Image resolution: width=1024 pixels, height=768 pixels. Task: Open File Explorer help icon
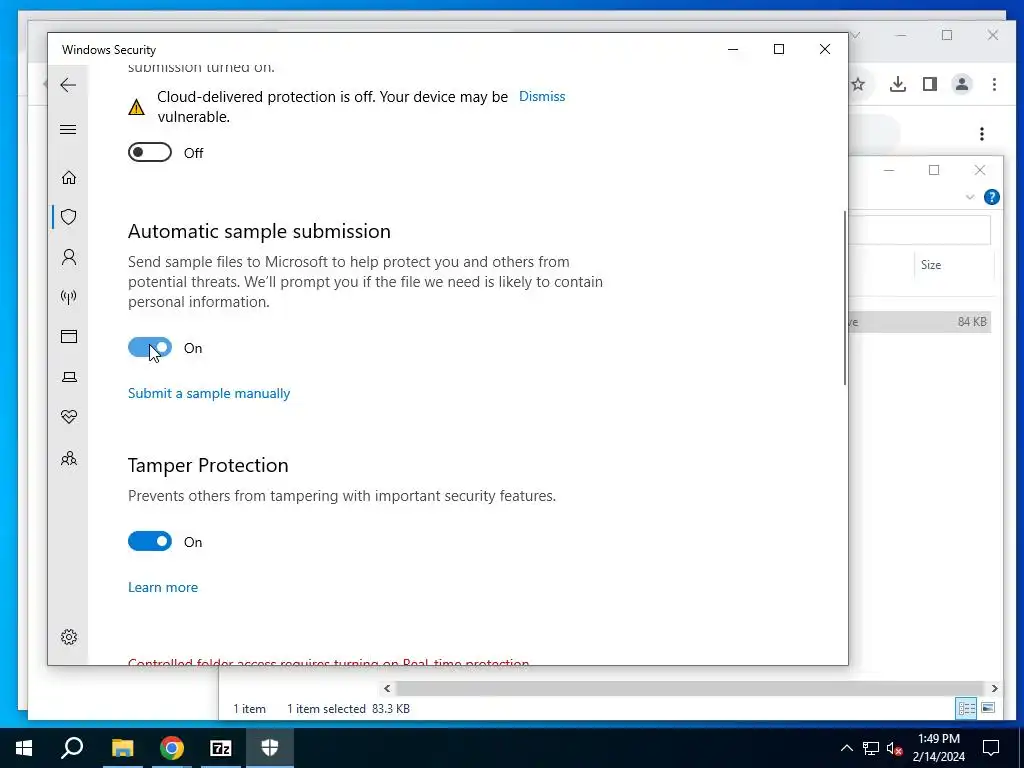point(991,197)
